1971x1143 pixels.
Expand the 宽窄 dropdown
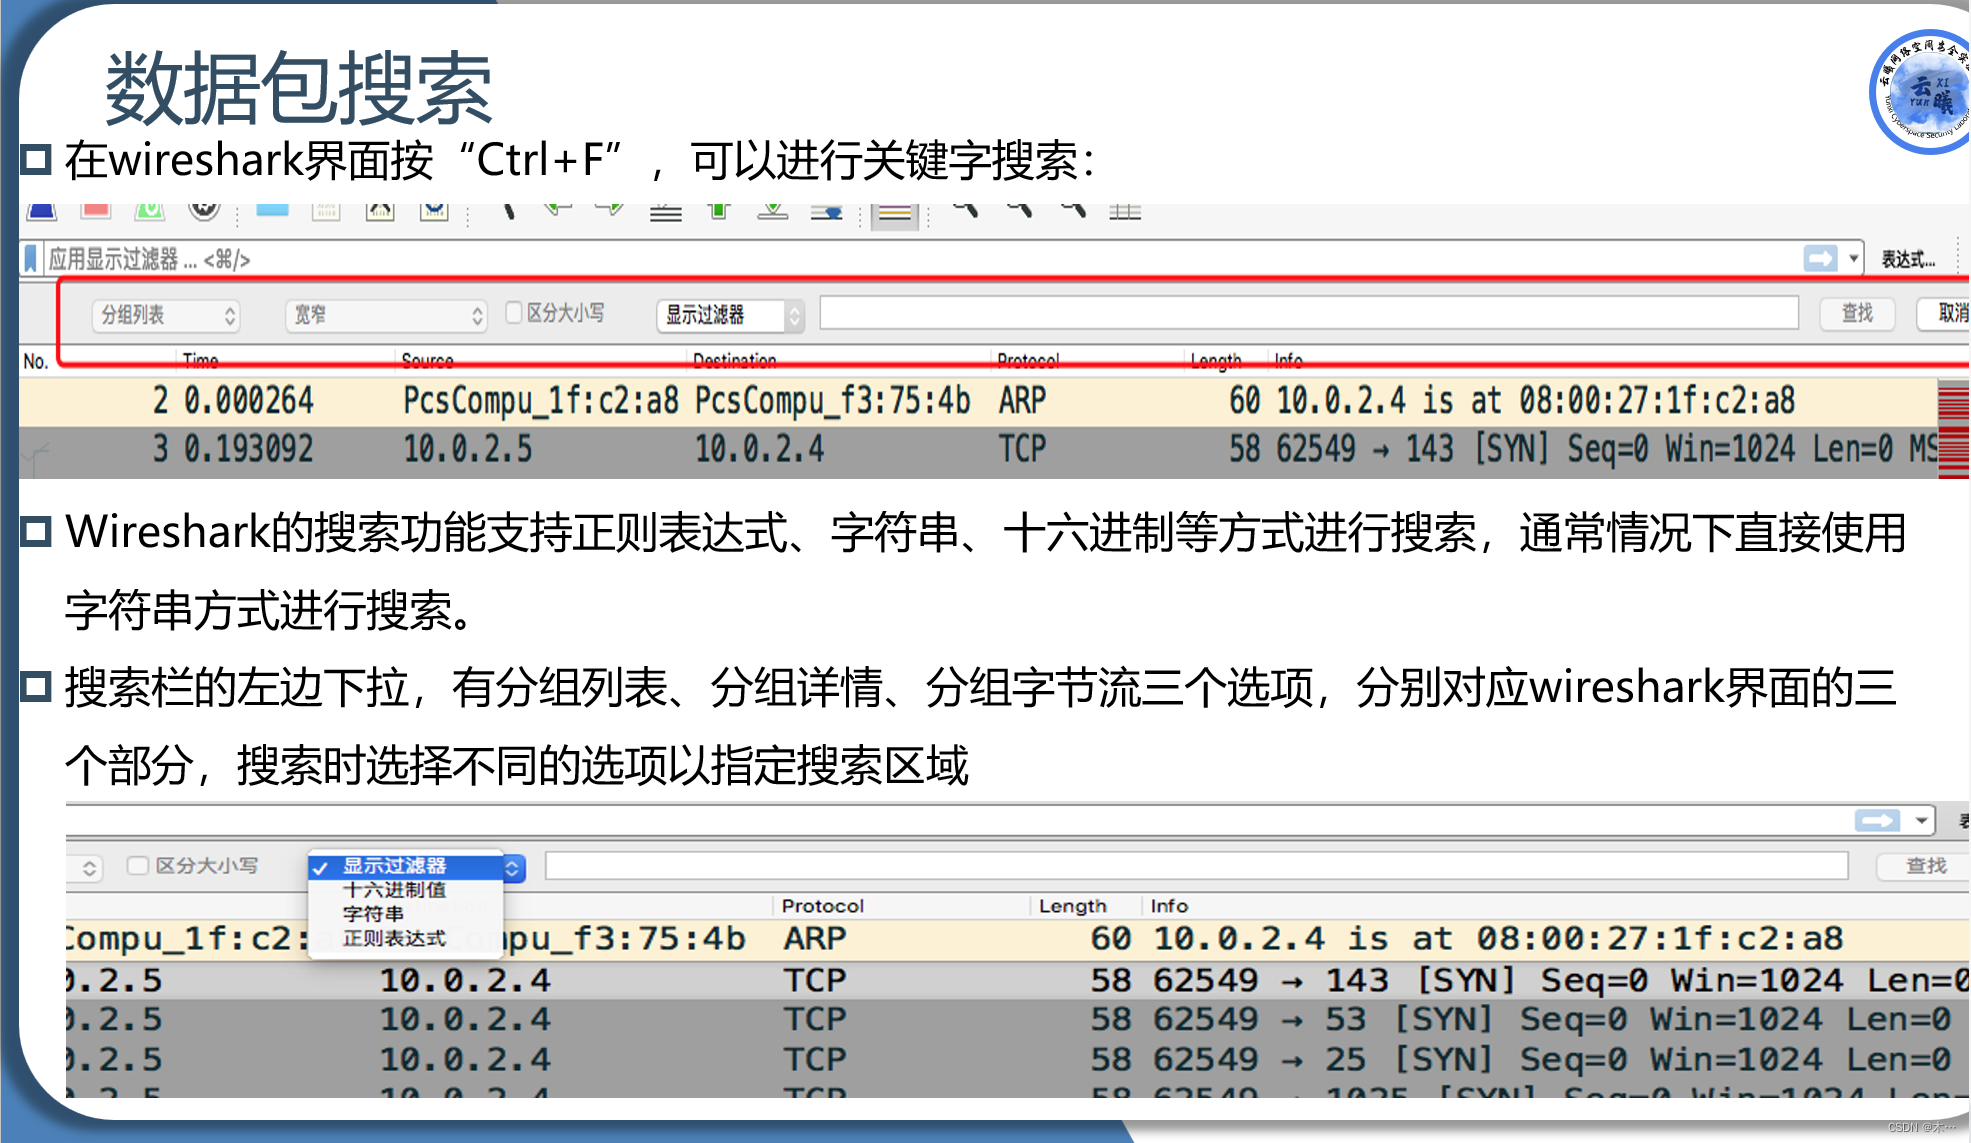click(x=385, y=315)
